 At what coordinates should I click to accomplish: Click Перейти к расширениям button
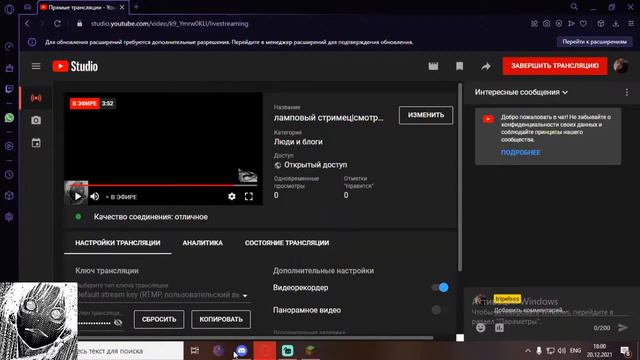pos(594,42)
